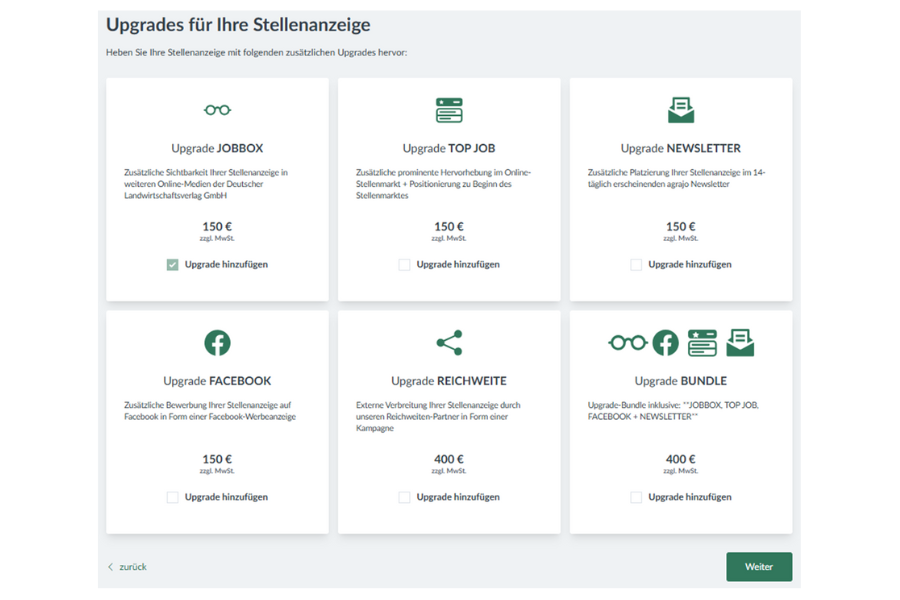The height and width of the screenshot is (600, 900).
Task: Click the 'Upgrade JOBBOX' title
Action: [x=217, y=148]
